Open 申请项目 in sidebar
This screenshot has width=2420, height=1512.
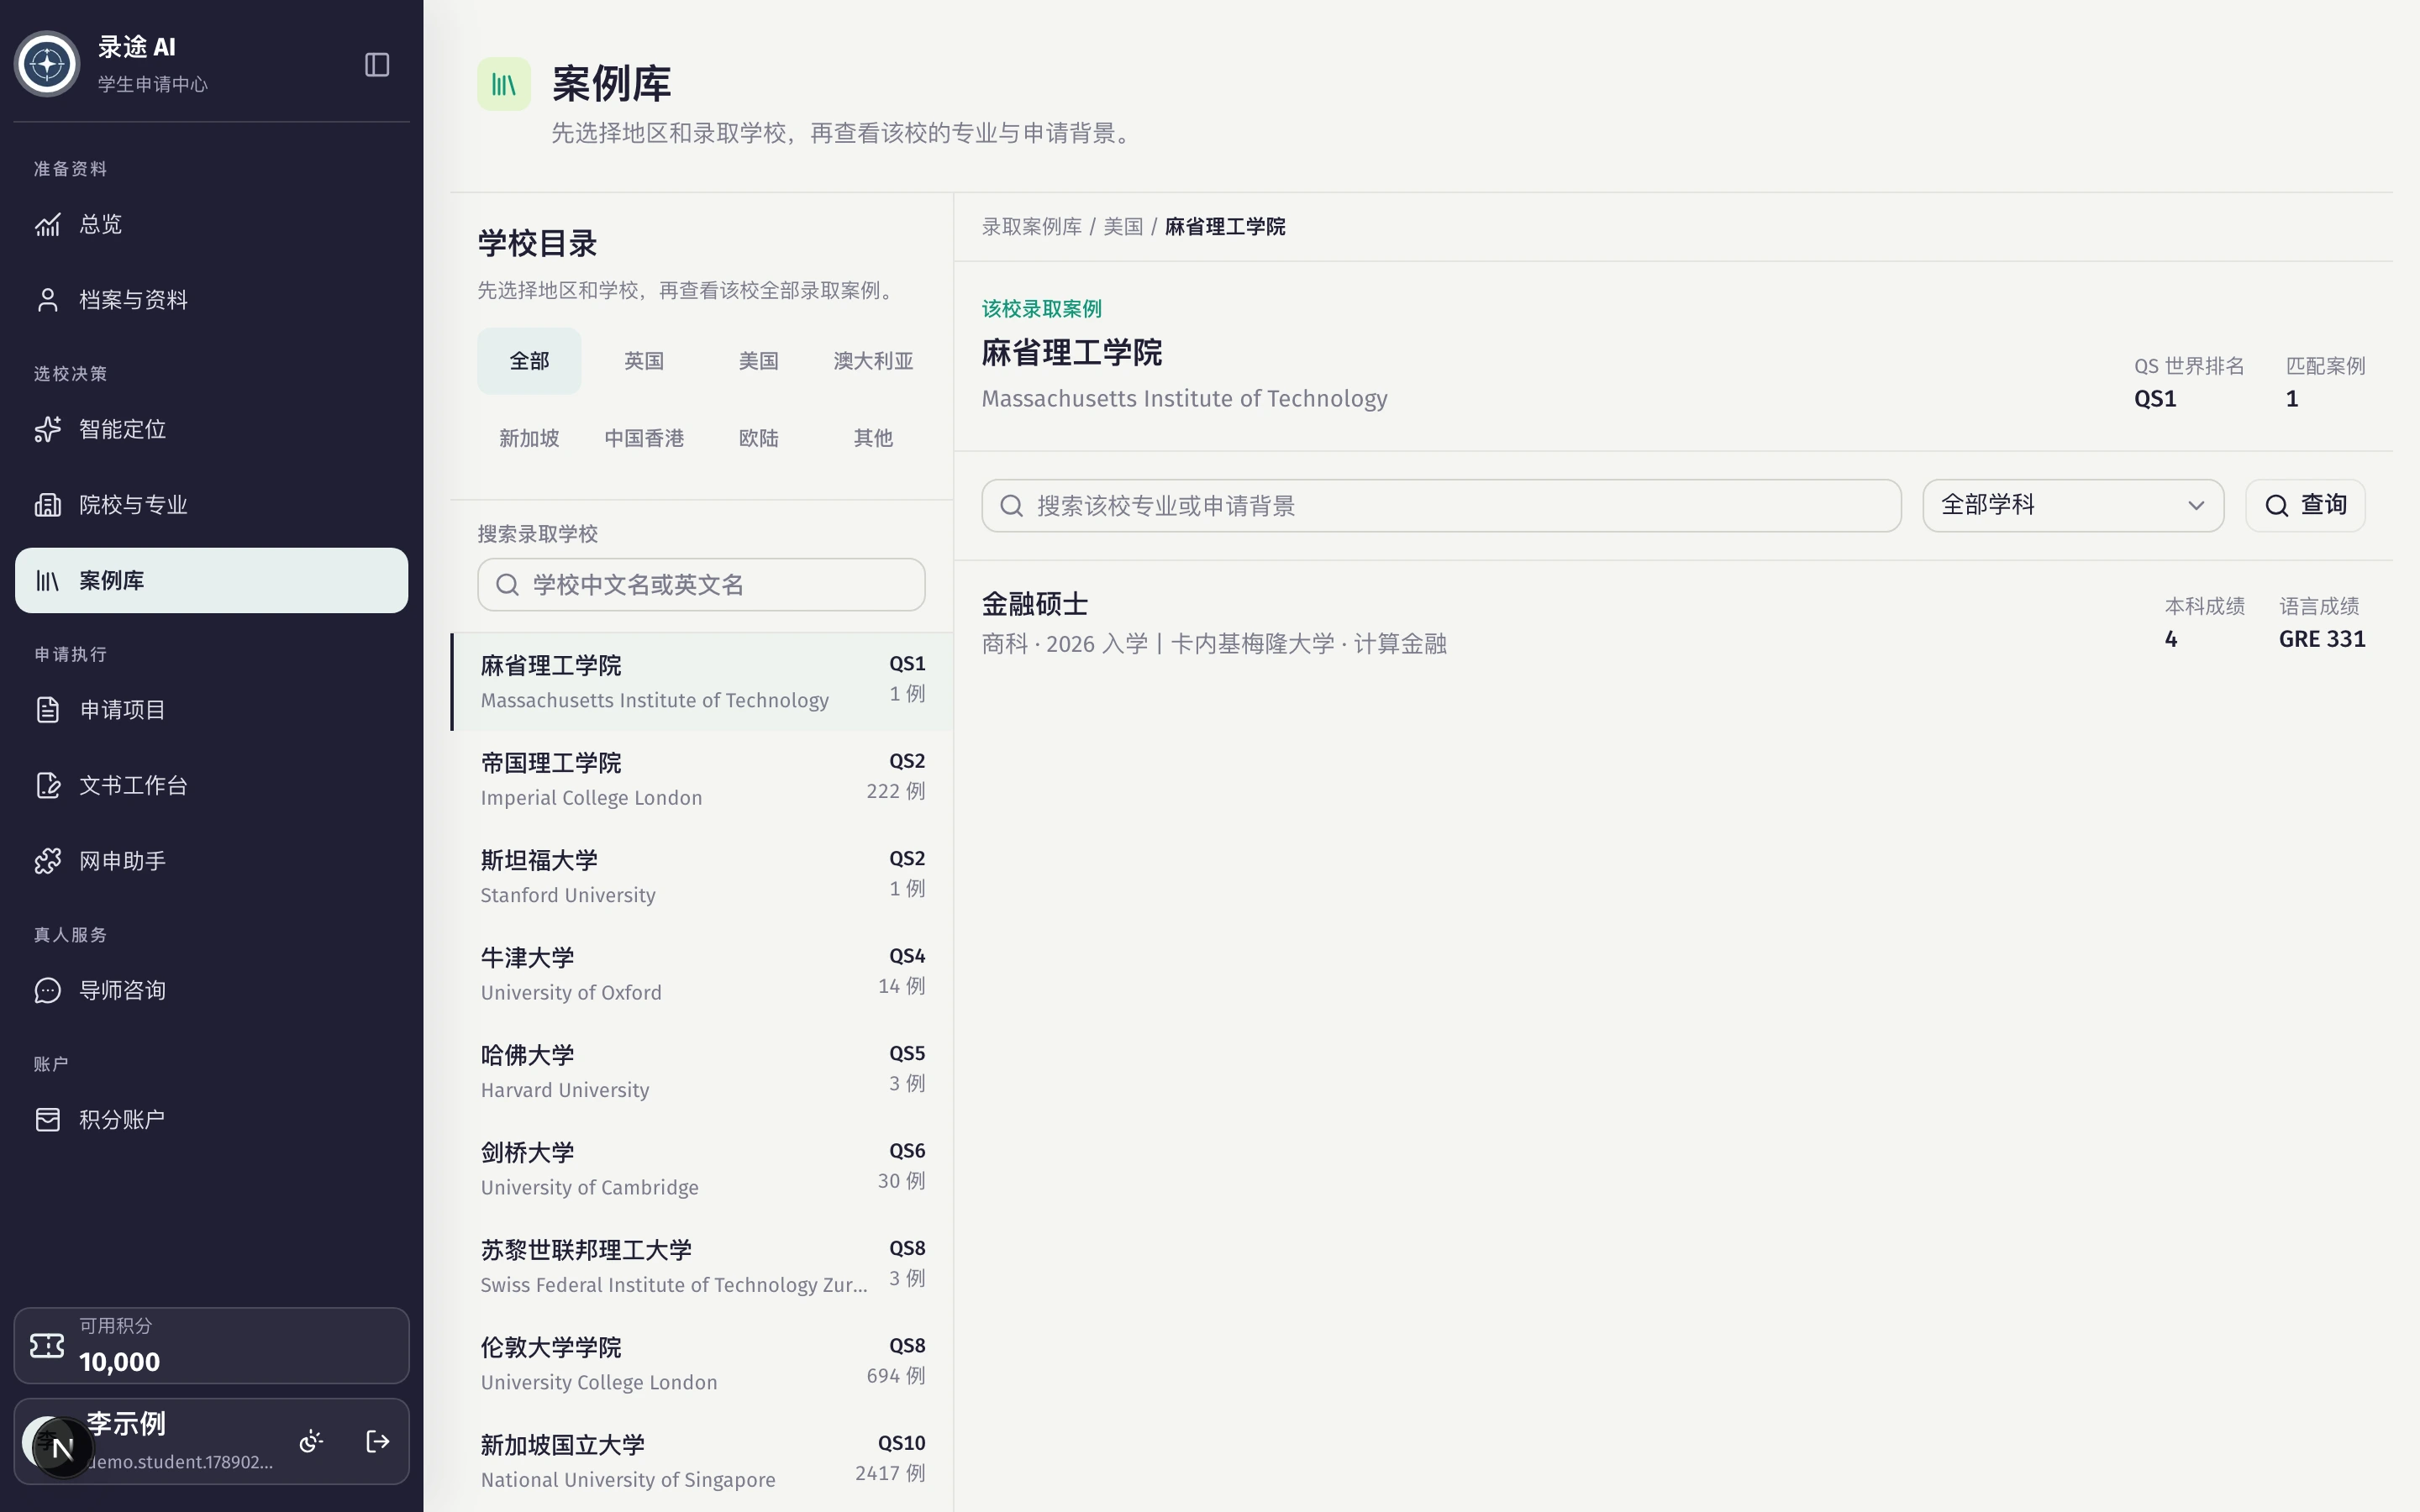pos(211,710)
